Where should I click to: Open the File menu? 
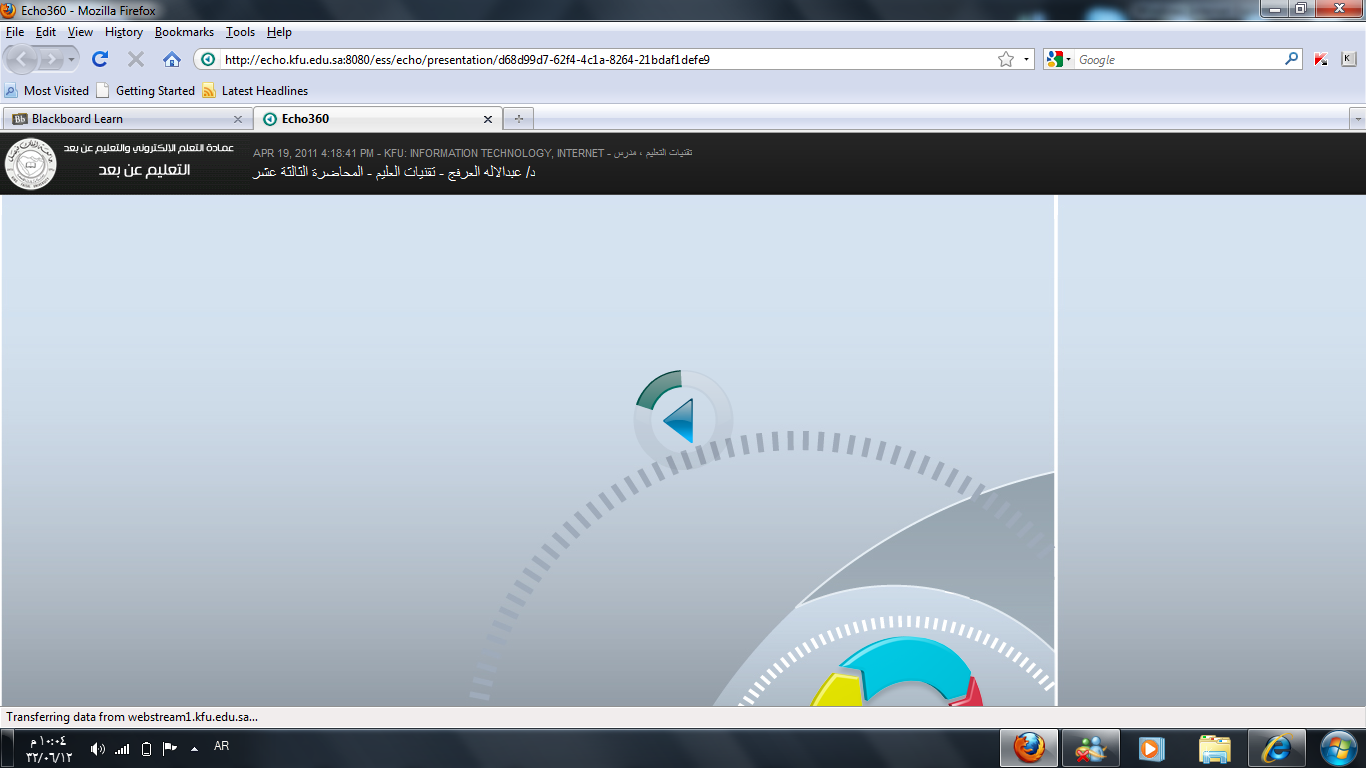pyautogui.click(x=14, y=32)
